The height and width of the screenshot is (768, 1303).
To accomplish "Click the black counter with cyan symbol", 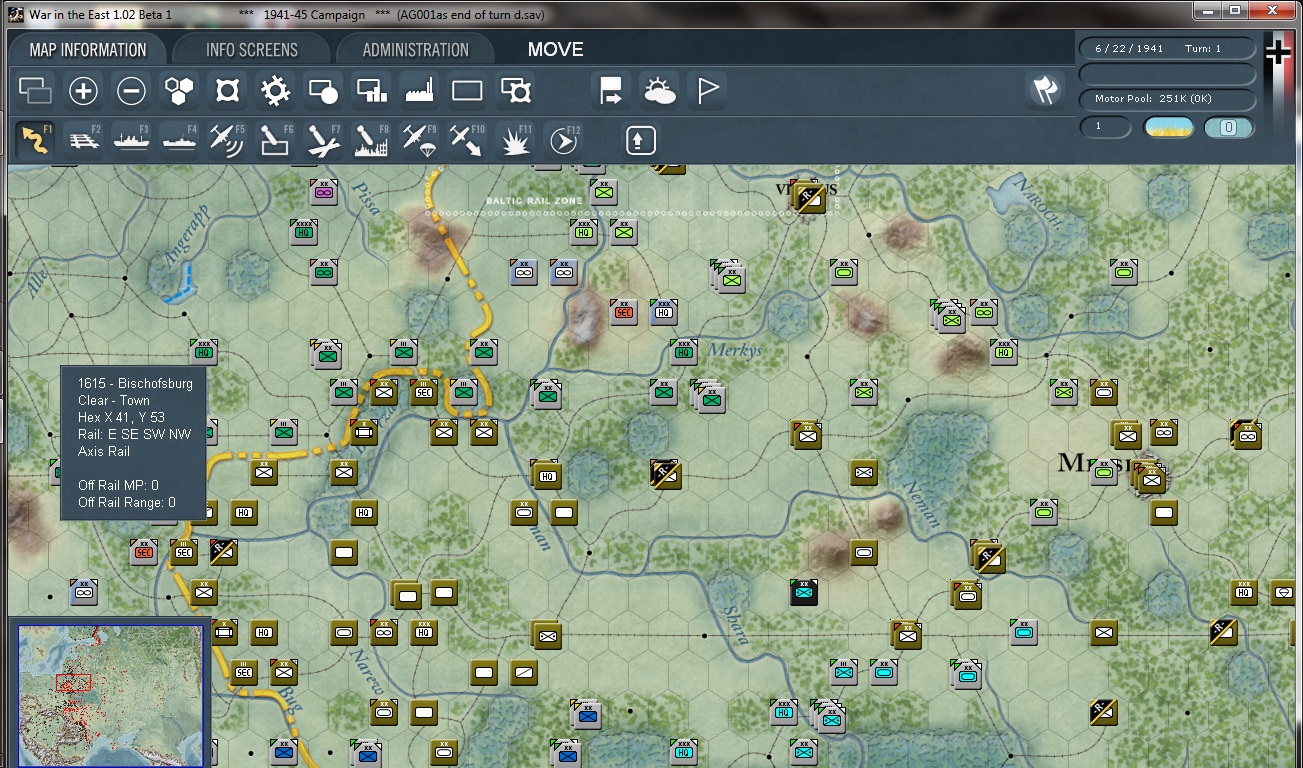I will coord(804,592).
